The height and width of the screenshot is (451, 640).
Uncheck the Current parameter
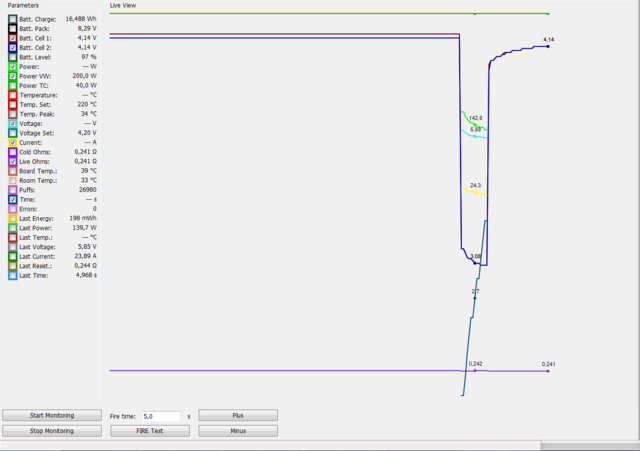pos(11,143)
